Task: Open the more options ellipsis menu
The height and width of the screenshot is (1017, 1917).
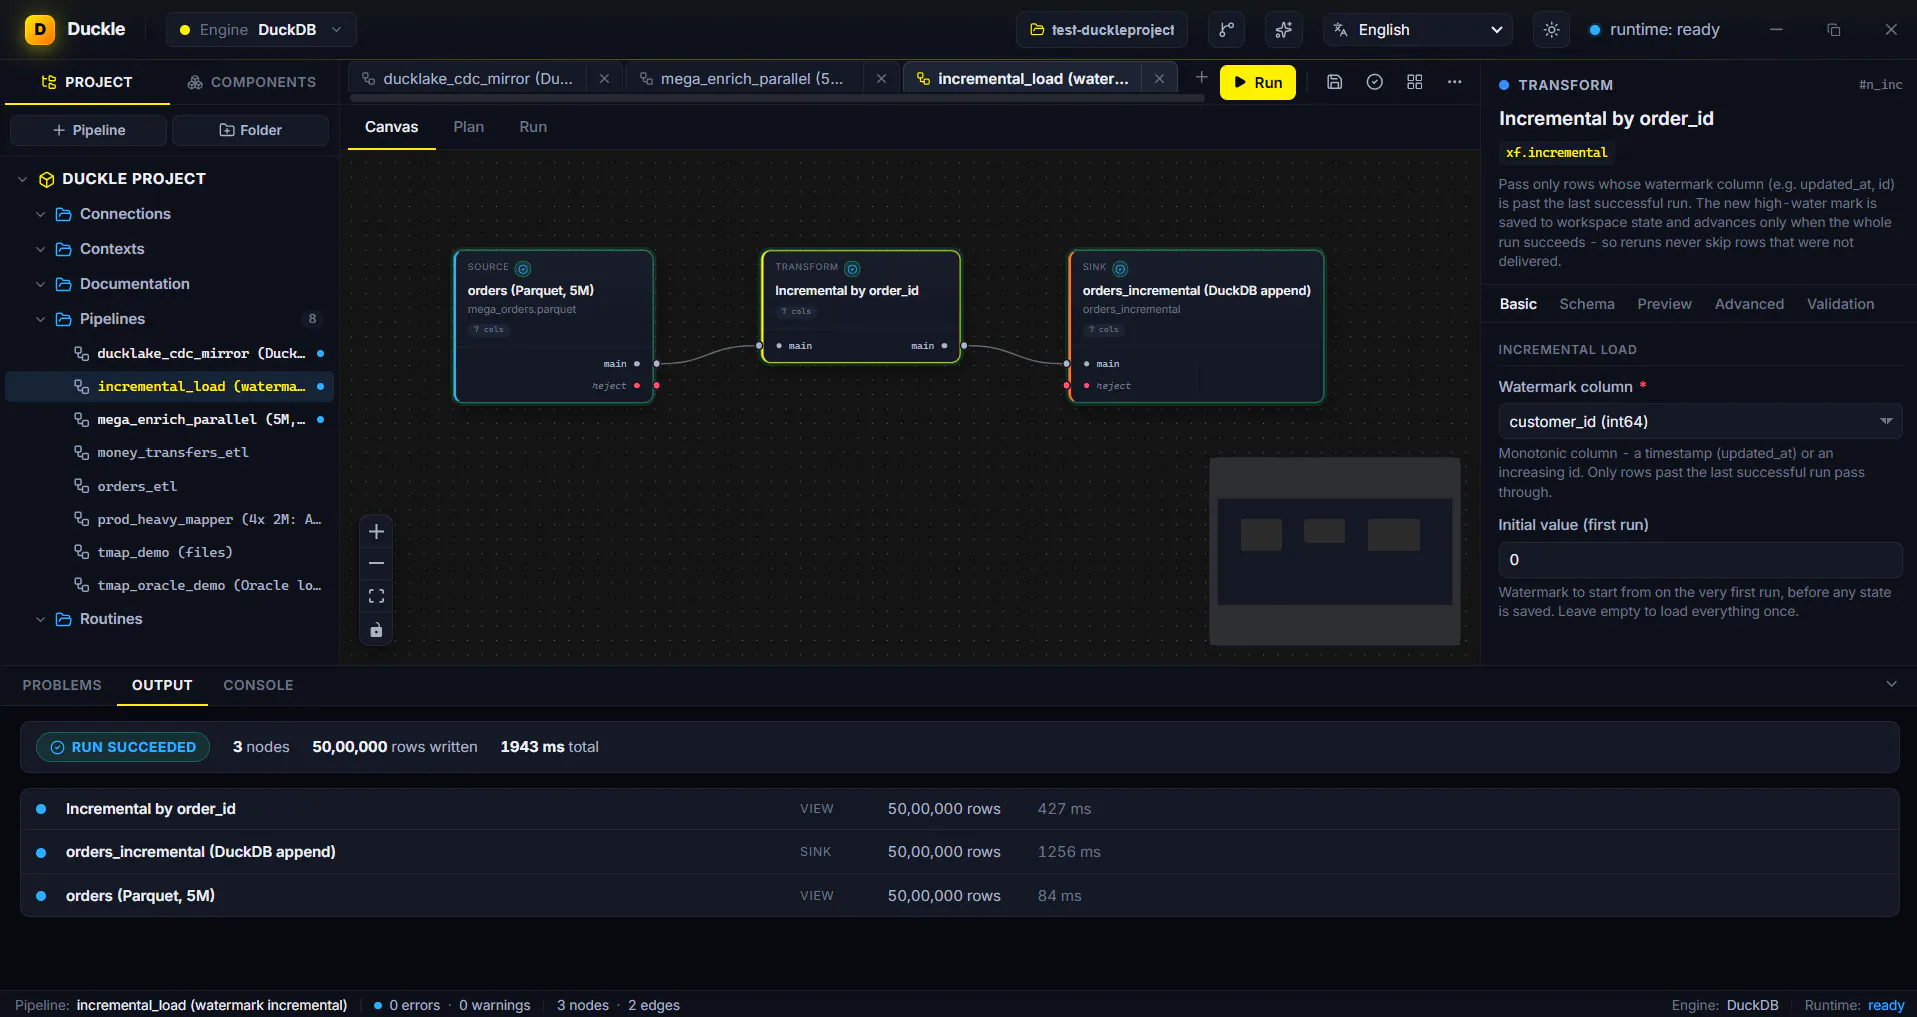Action: (1454, 82)
